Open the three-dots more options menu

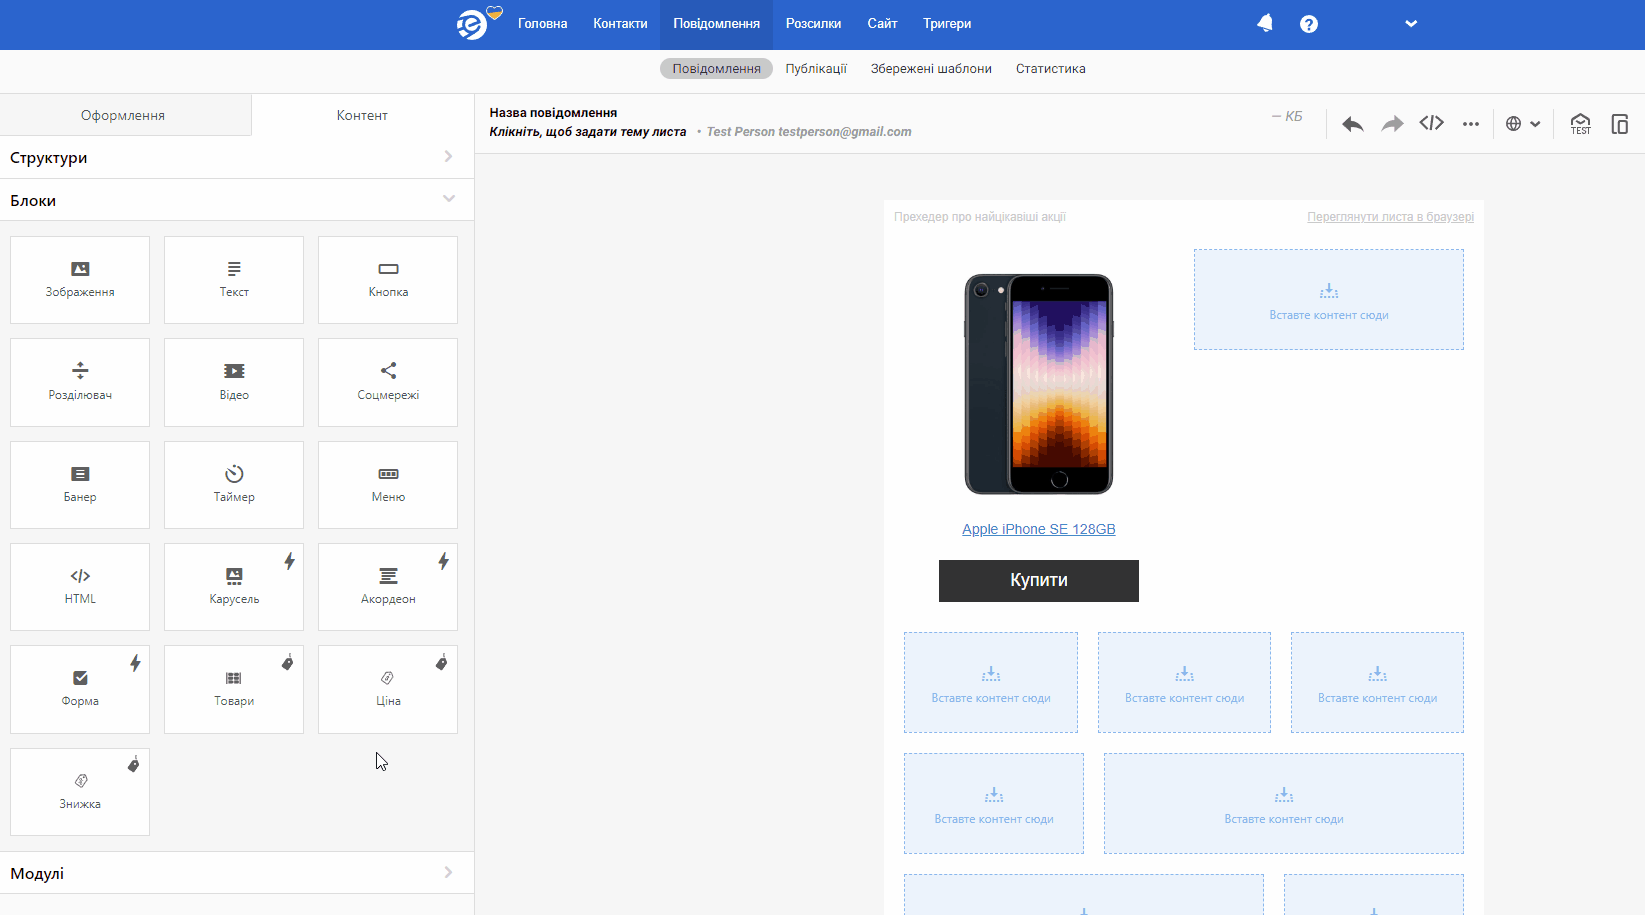[x=1471, y=124]
